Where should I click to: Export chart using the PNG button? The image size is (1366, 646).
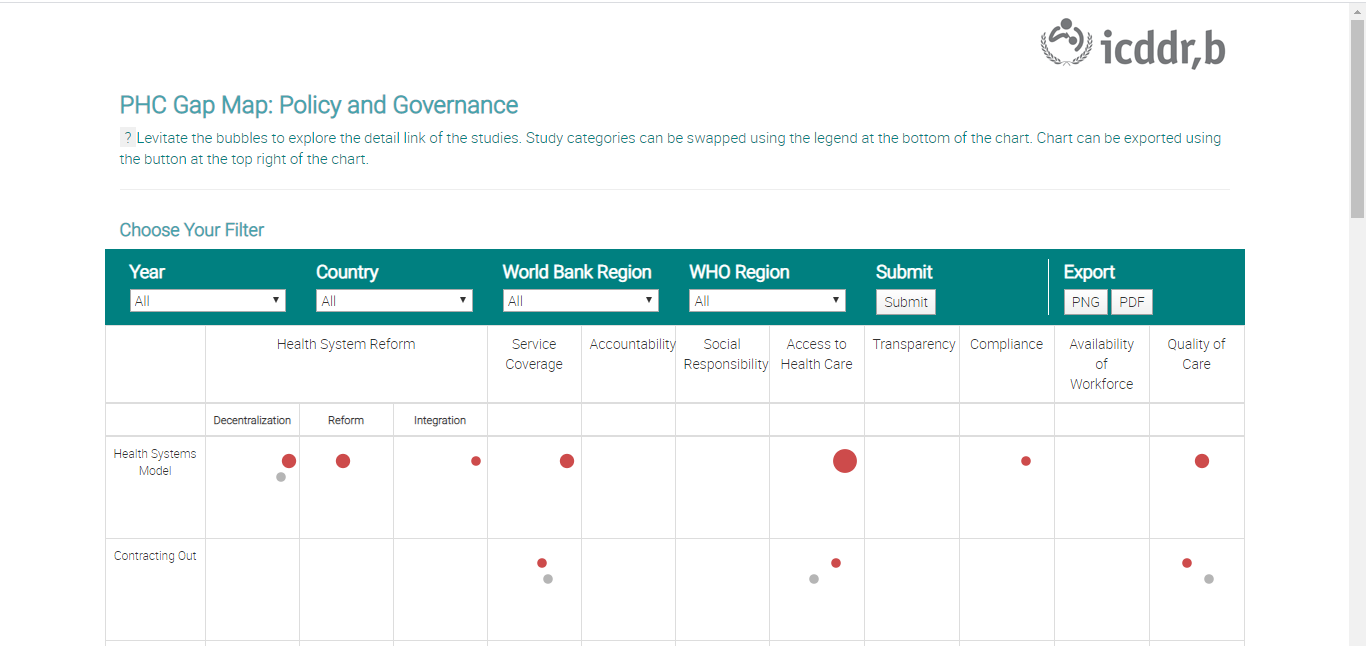pos(1085,302)
